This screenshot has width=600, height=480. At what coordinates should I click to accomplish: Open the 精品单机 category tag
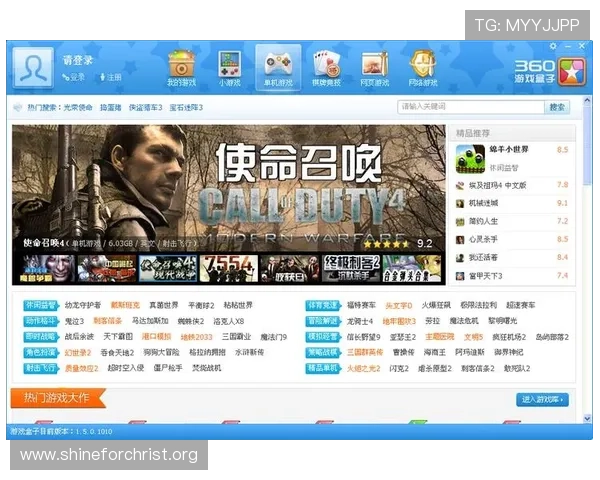tap(323, 368)
